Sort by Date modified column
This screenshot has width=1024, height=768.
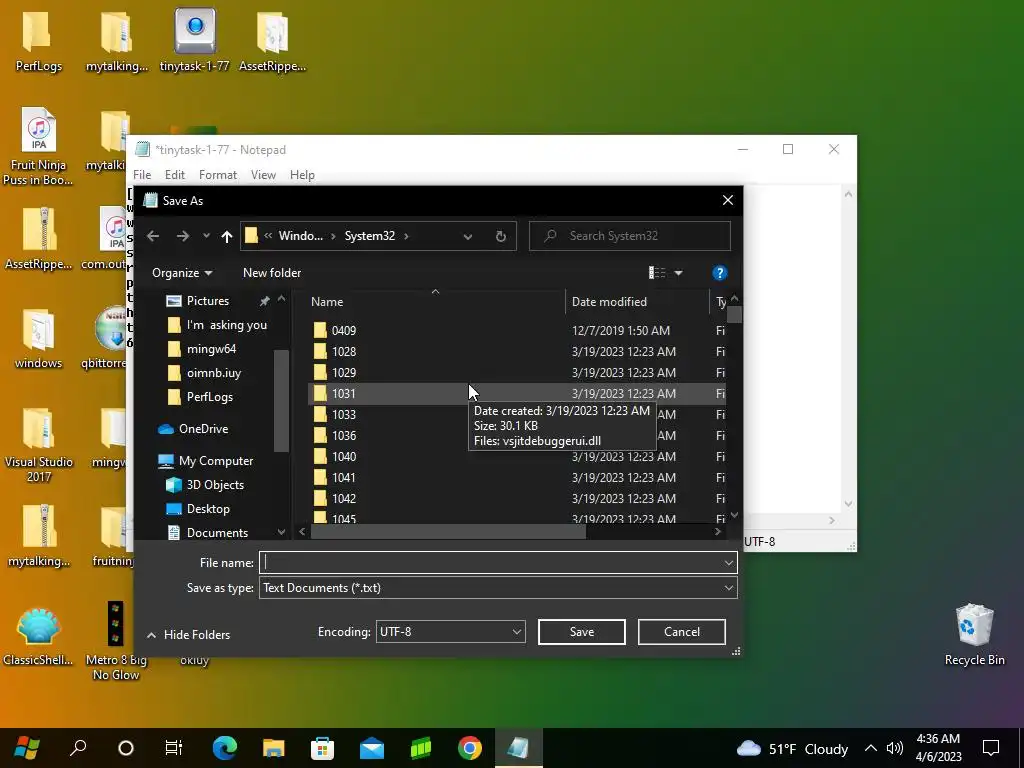coord(609,302)
